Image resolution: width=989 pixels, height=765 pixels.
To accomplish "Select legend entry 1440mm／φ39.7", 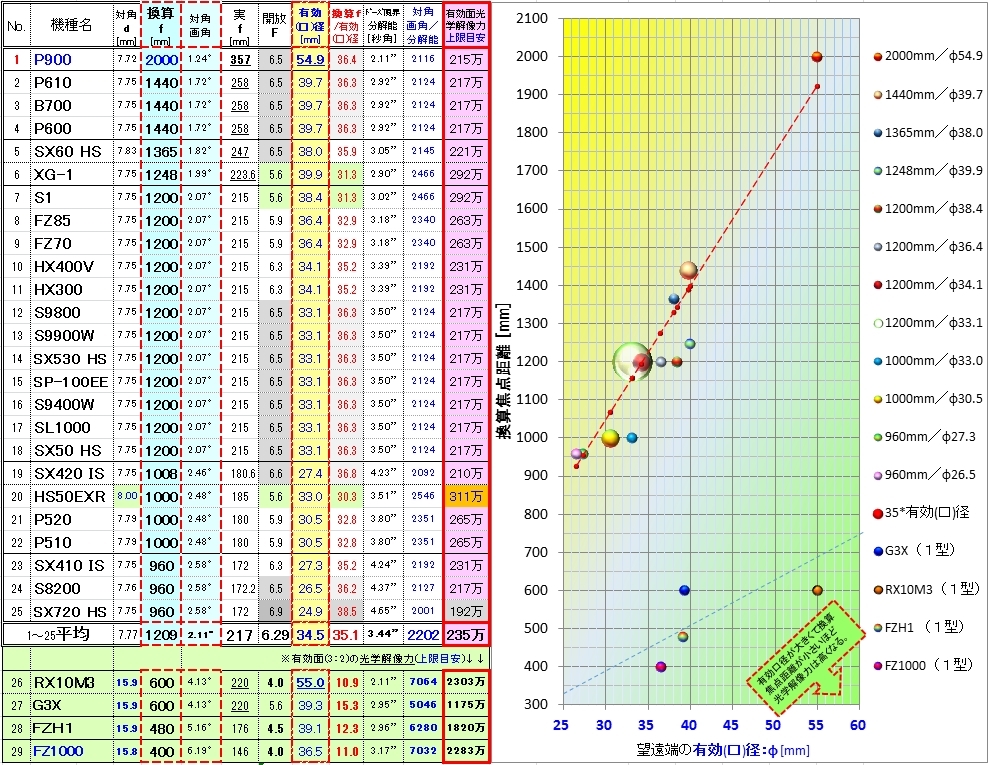I will click(x=928, y=95).
